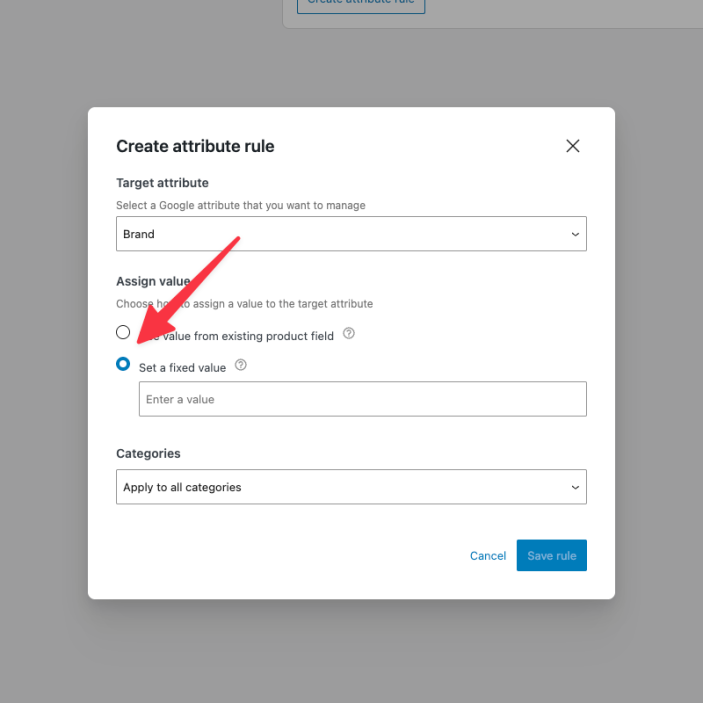Click the chevron arrow in the Brand selector
The height and width of the screenshot is (703, 703).
(x=575, y=234)
